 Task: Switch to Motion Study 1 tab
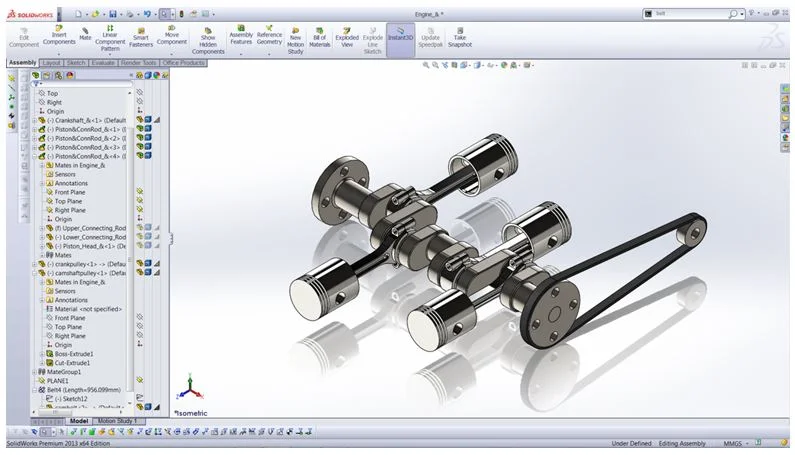pyautogui.click(x=117, y=421)
